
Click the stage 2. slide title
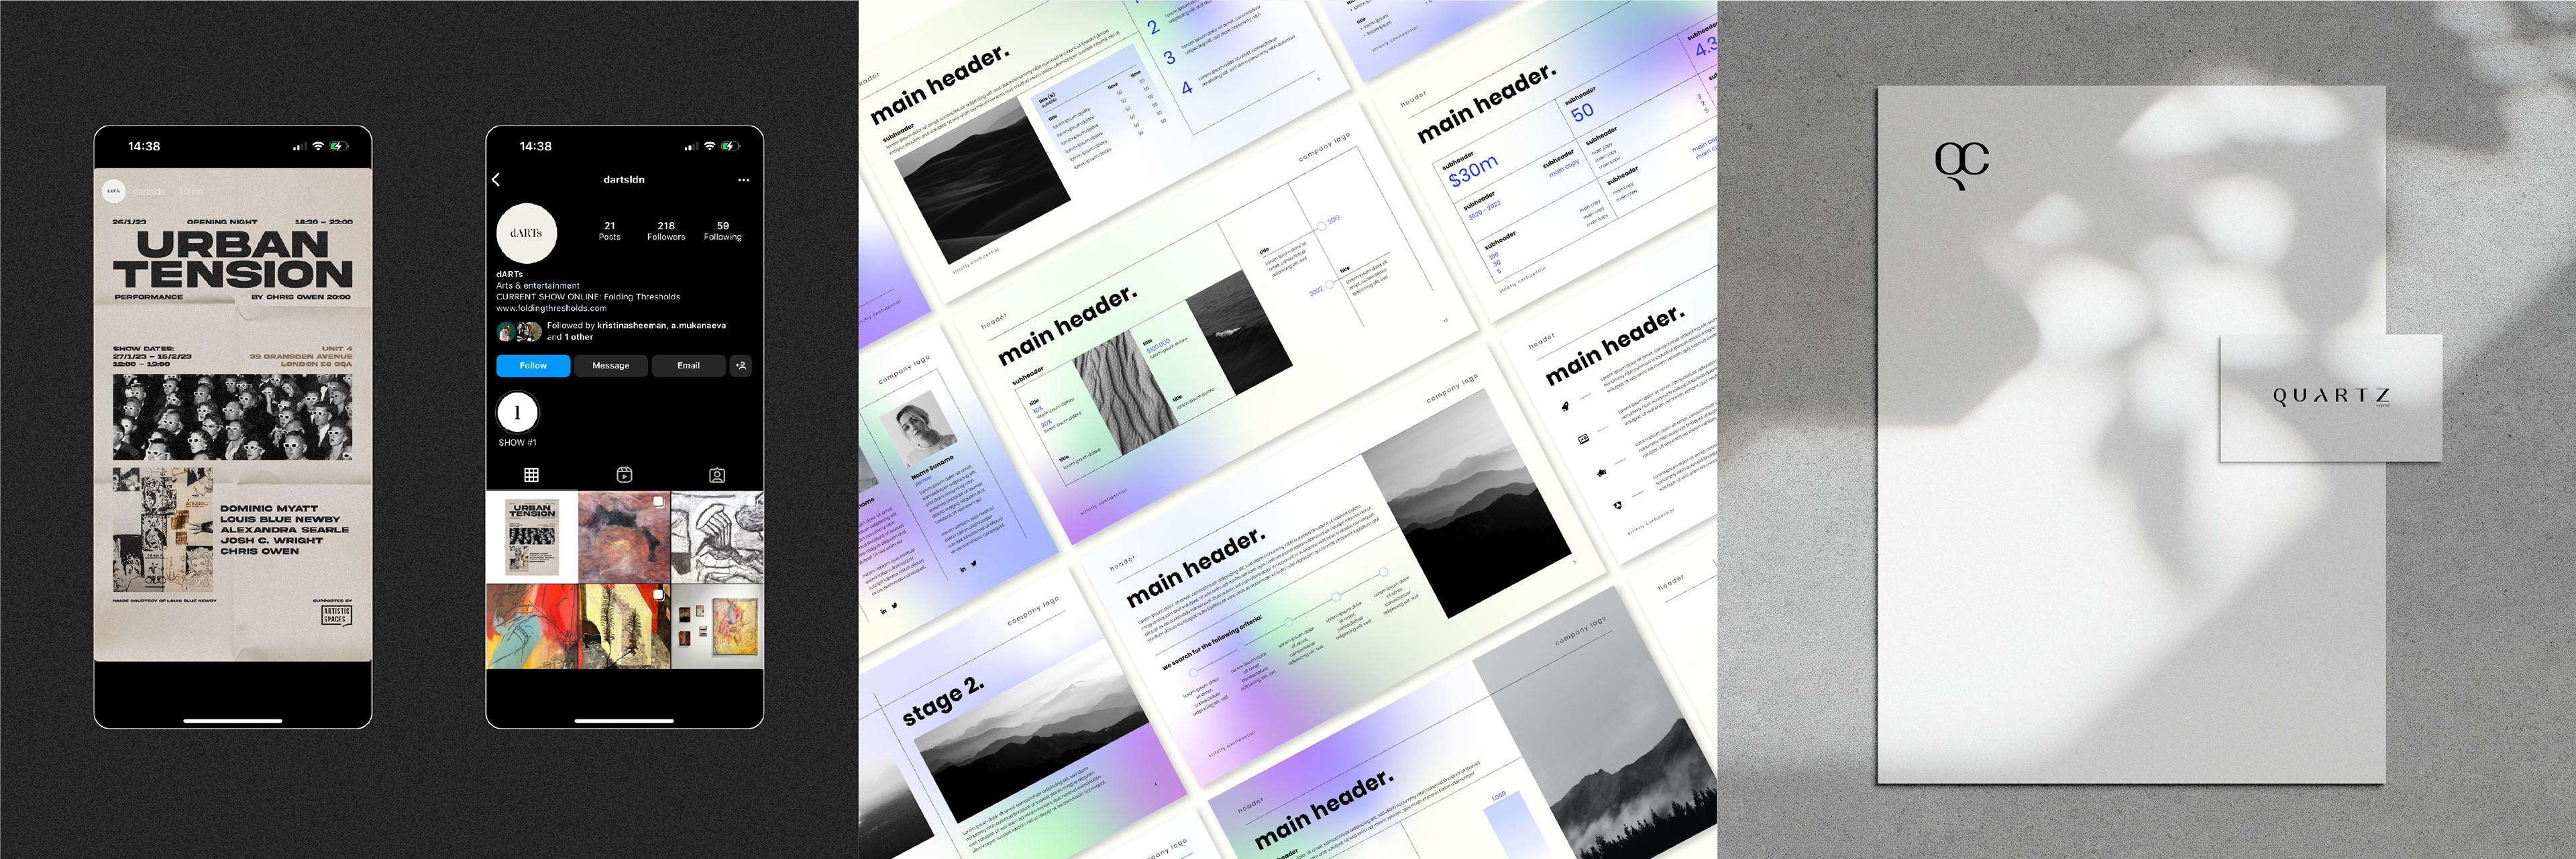tap(944, 701)
